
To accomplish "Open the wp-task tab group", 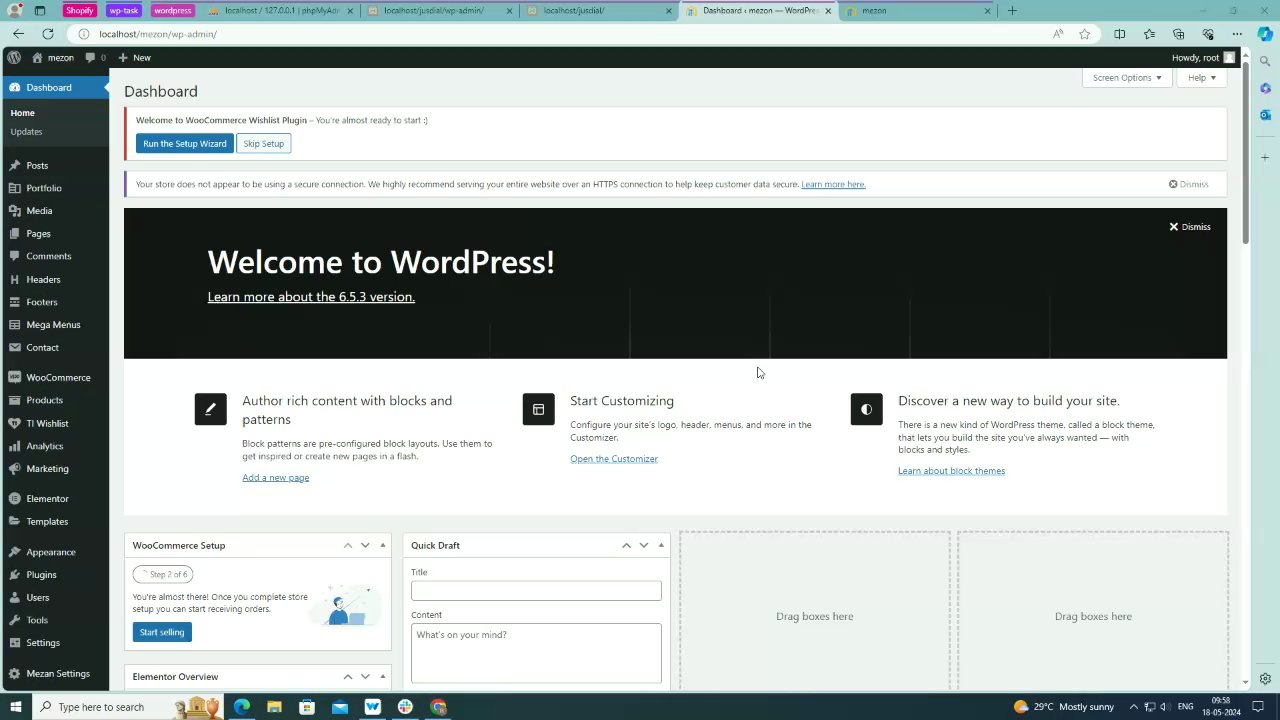I will (124, 11).
